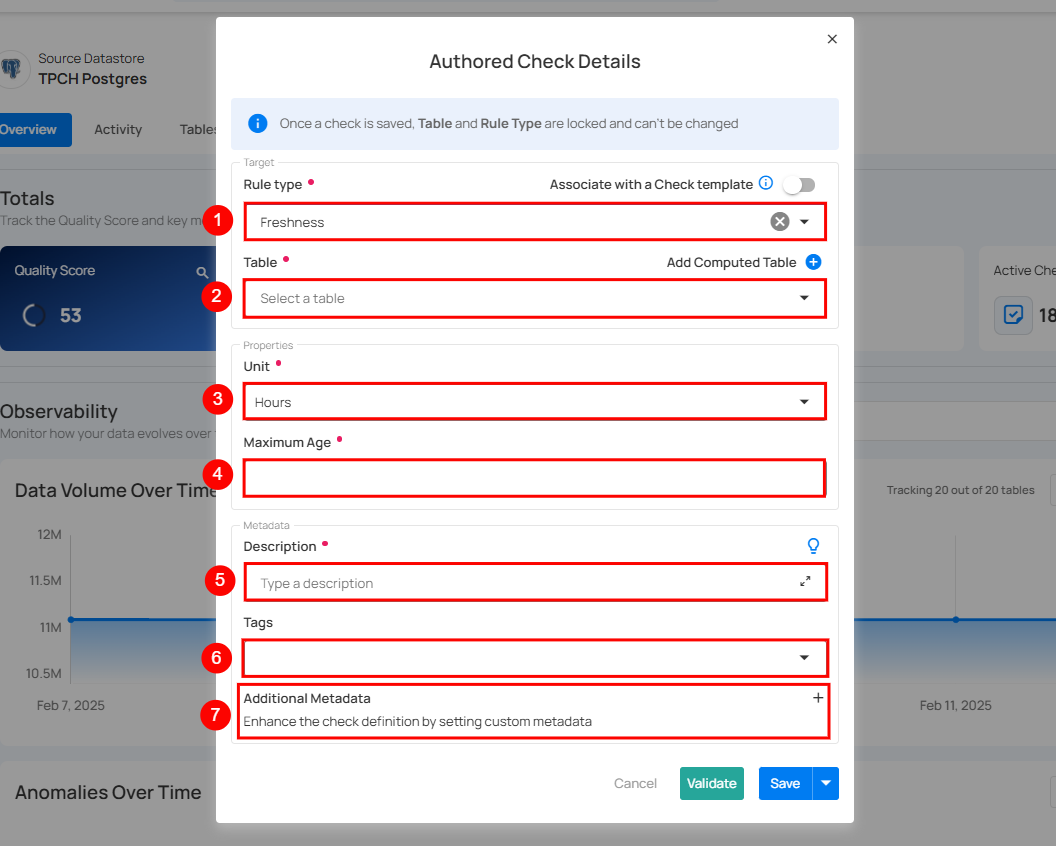Click the green Validate button
Screen dimensions: 1056x846
711,784
